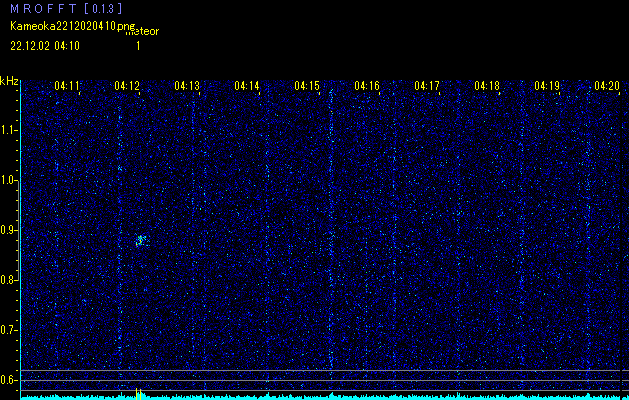Click the 04:13 time axis label
Viewport: 629px width, 400px height.
click(x=187, y=86)
